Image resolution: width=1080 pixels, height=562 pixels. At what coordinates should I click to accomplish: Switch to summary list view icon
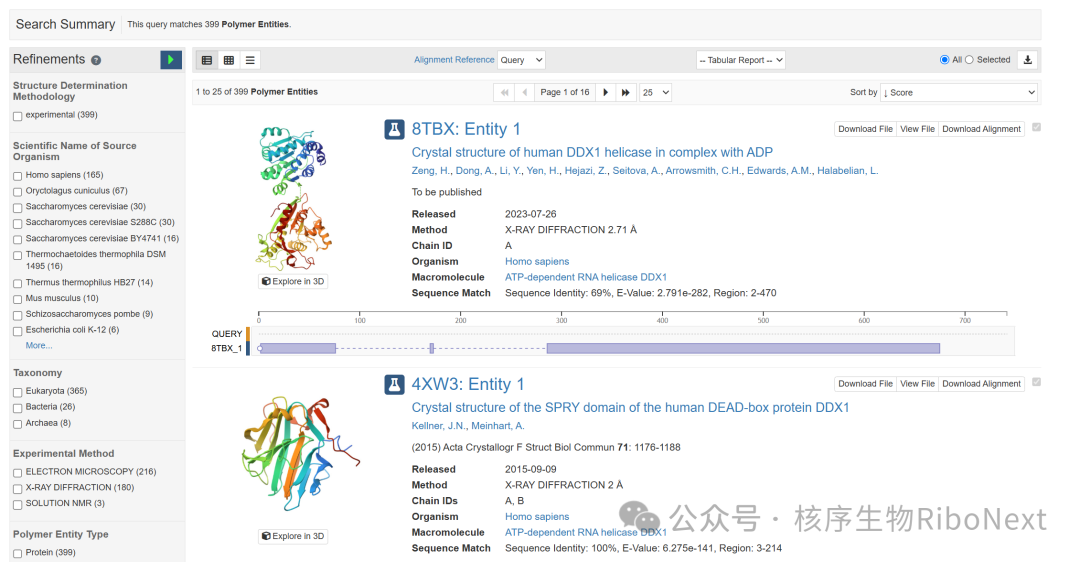tap(207, 61)
